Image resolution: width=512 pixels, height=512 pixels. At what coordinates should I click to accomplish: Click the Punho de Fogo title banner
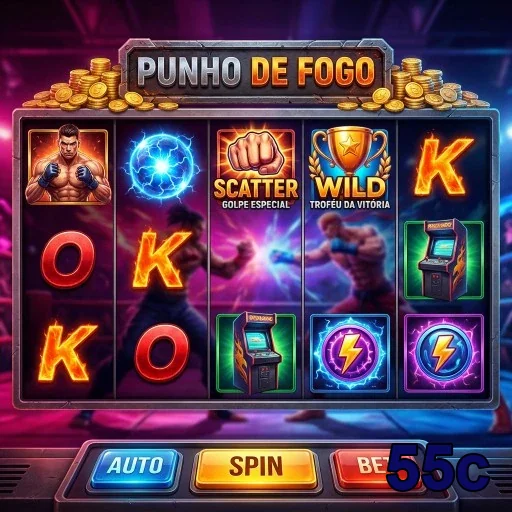pos(256,71)
